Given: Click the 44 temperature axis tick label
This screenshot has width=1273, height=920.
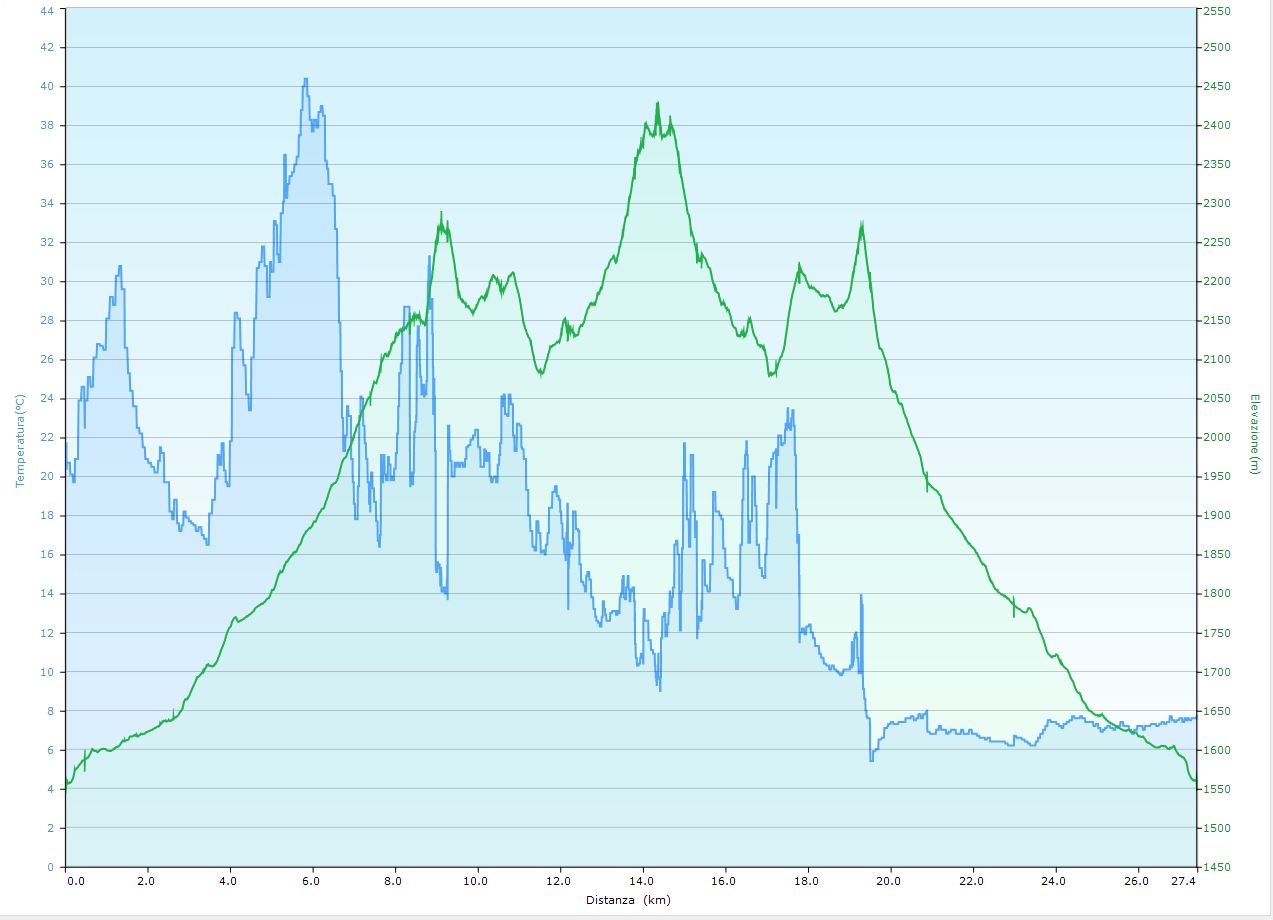Looking at the screenshot, I should coord(47,9).
